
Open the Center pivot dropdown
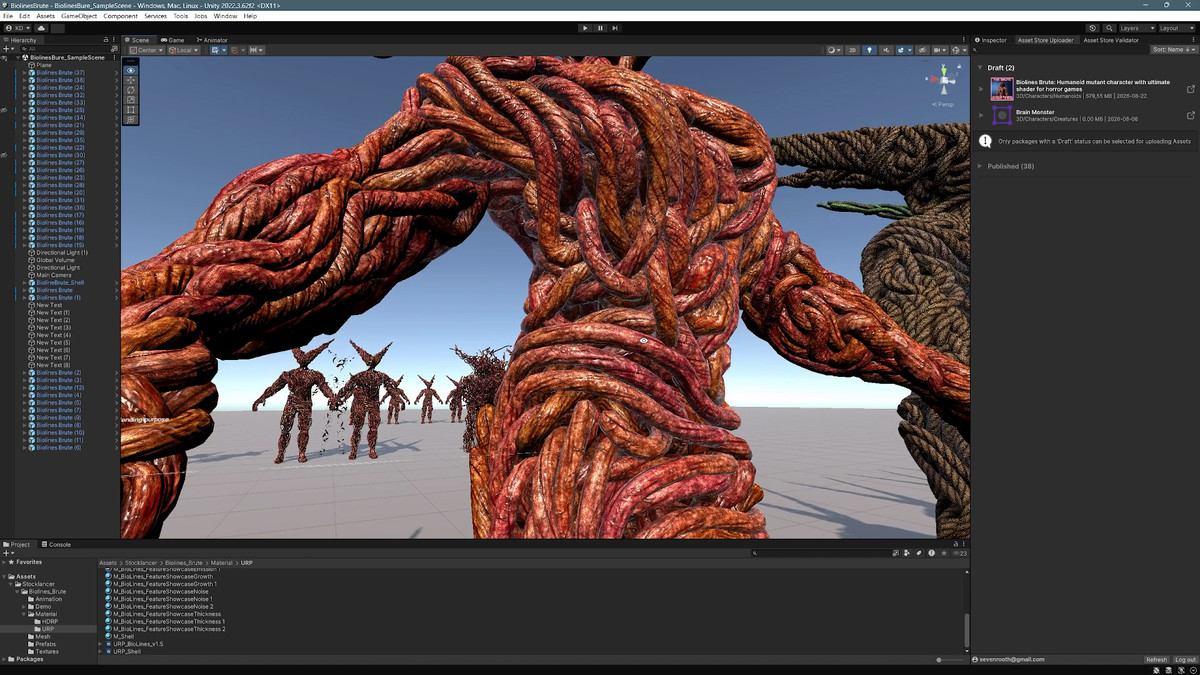point(146,50)
